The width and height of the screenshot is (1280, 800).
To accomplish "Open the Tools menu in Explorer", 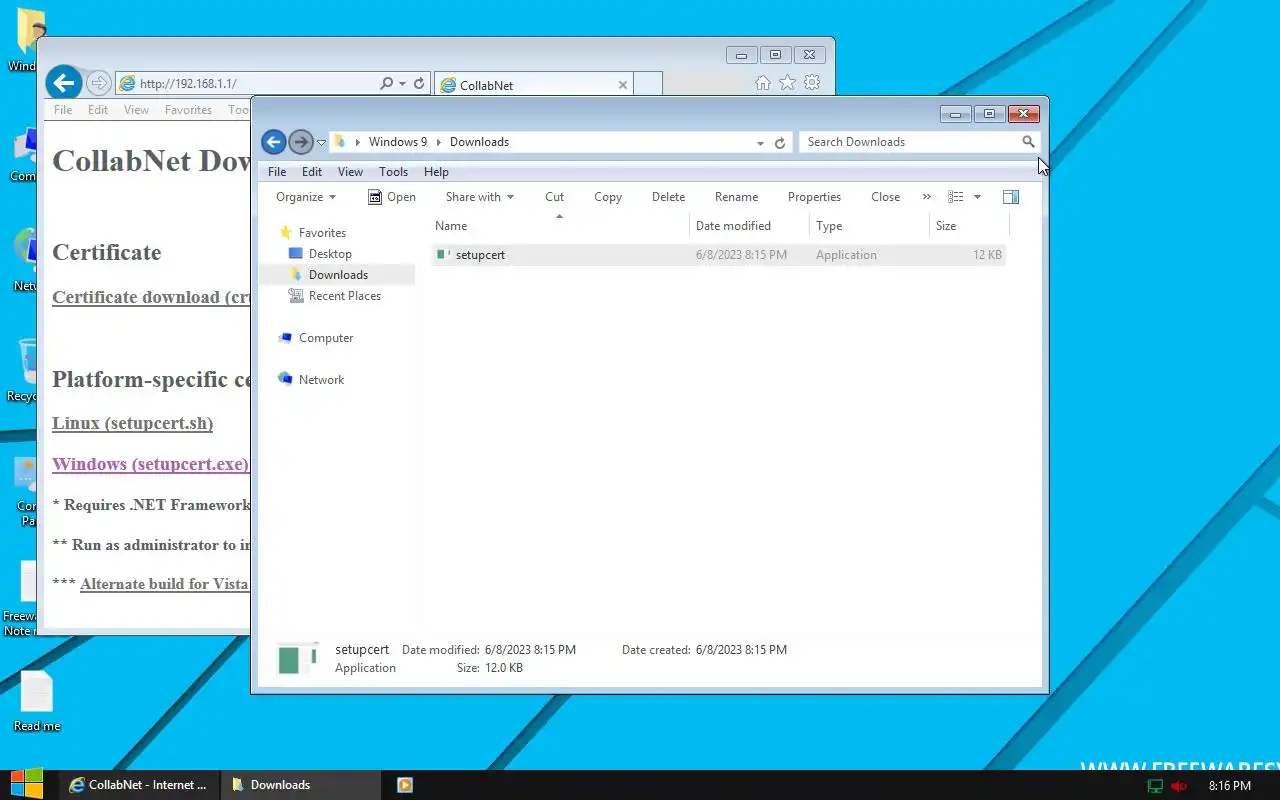I will [x=393, y=172].
